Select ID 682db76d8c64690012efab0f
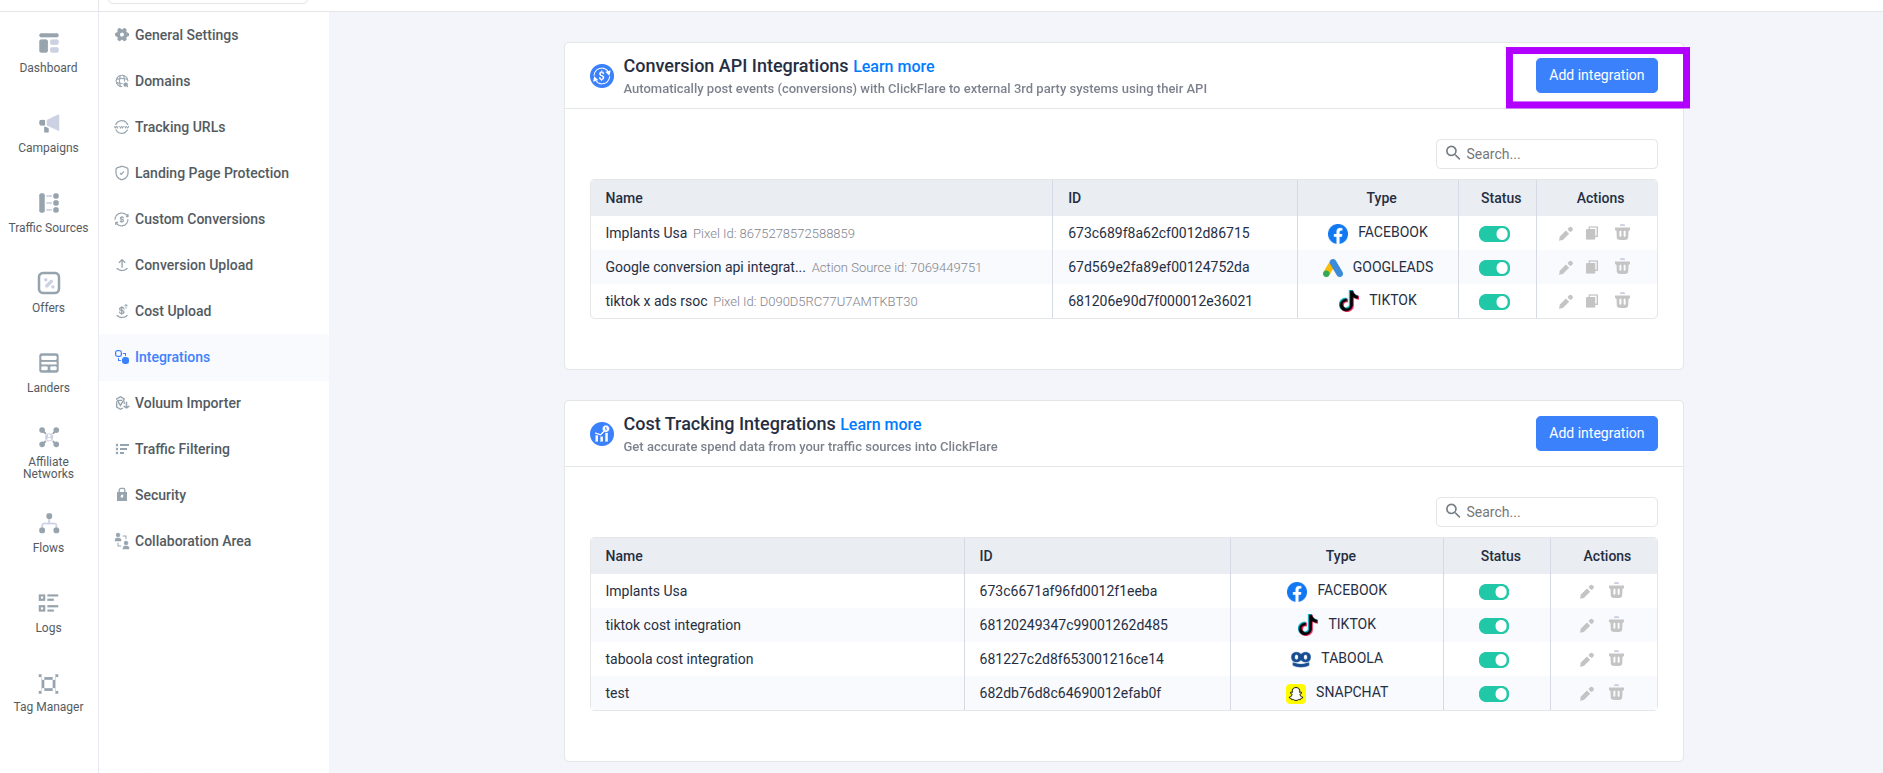 tap(1070, 693)
